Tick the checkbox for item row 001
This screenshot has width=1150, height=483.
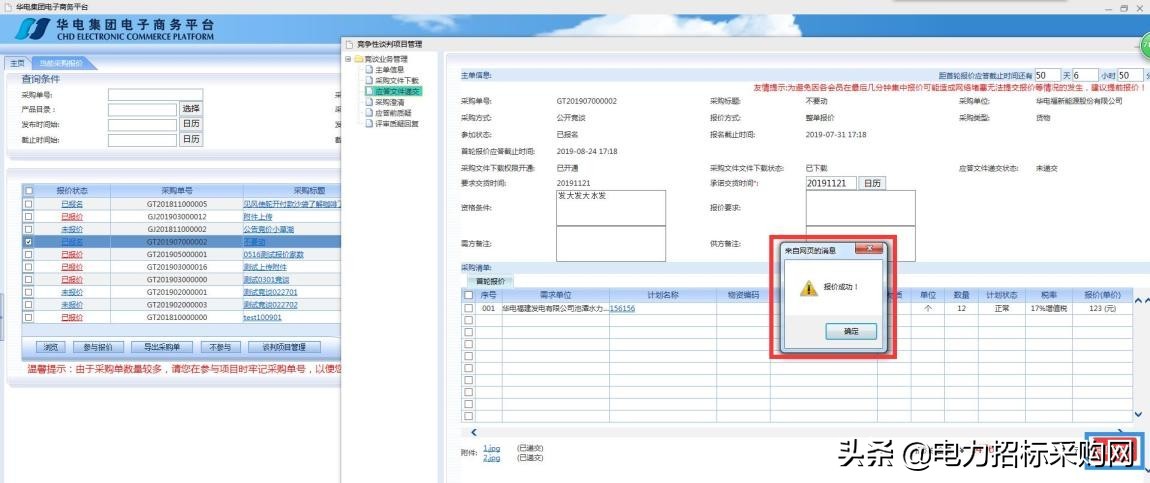tap(469, 309)
